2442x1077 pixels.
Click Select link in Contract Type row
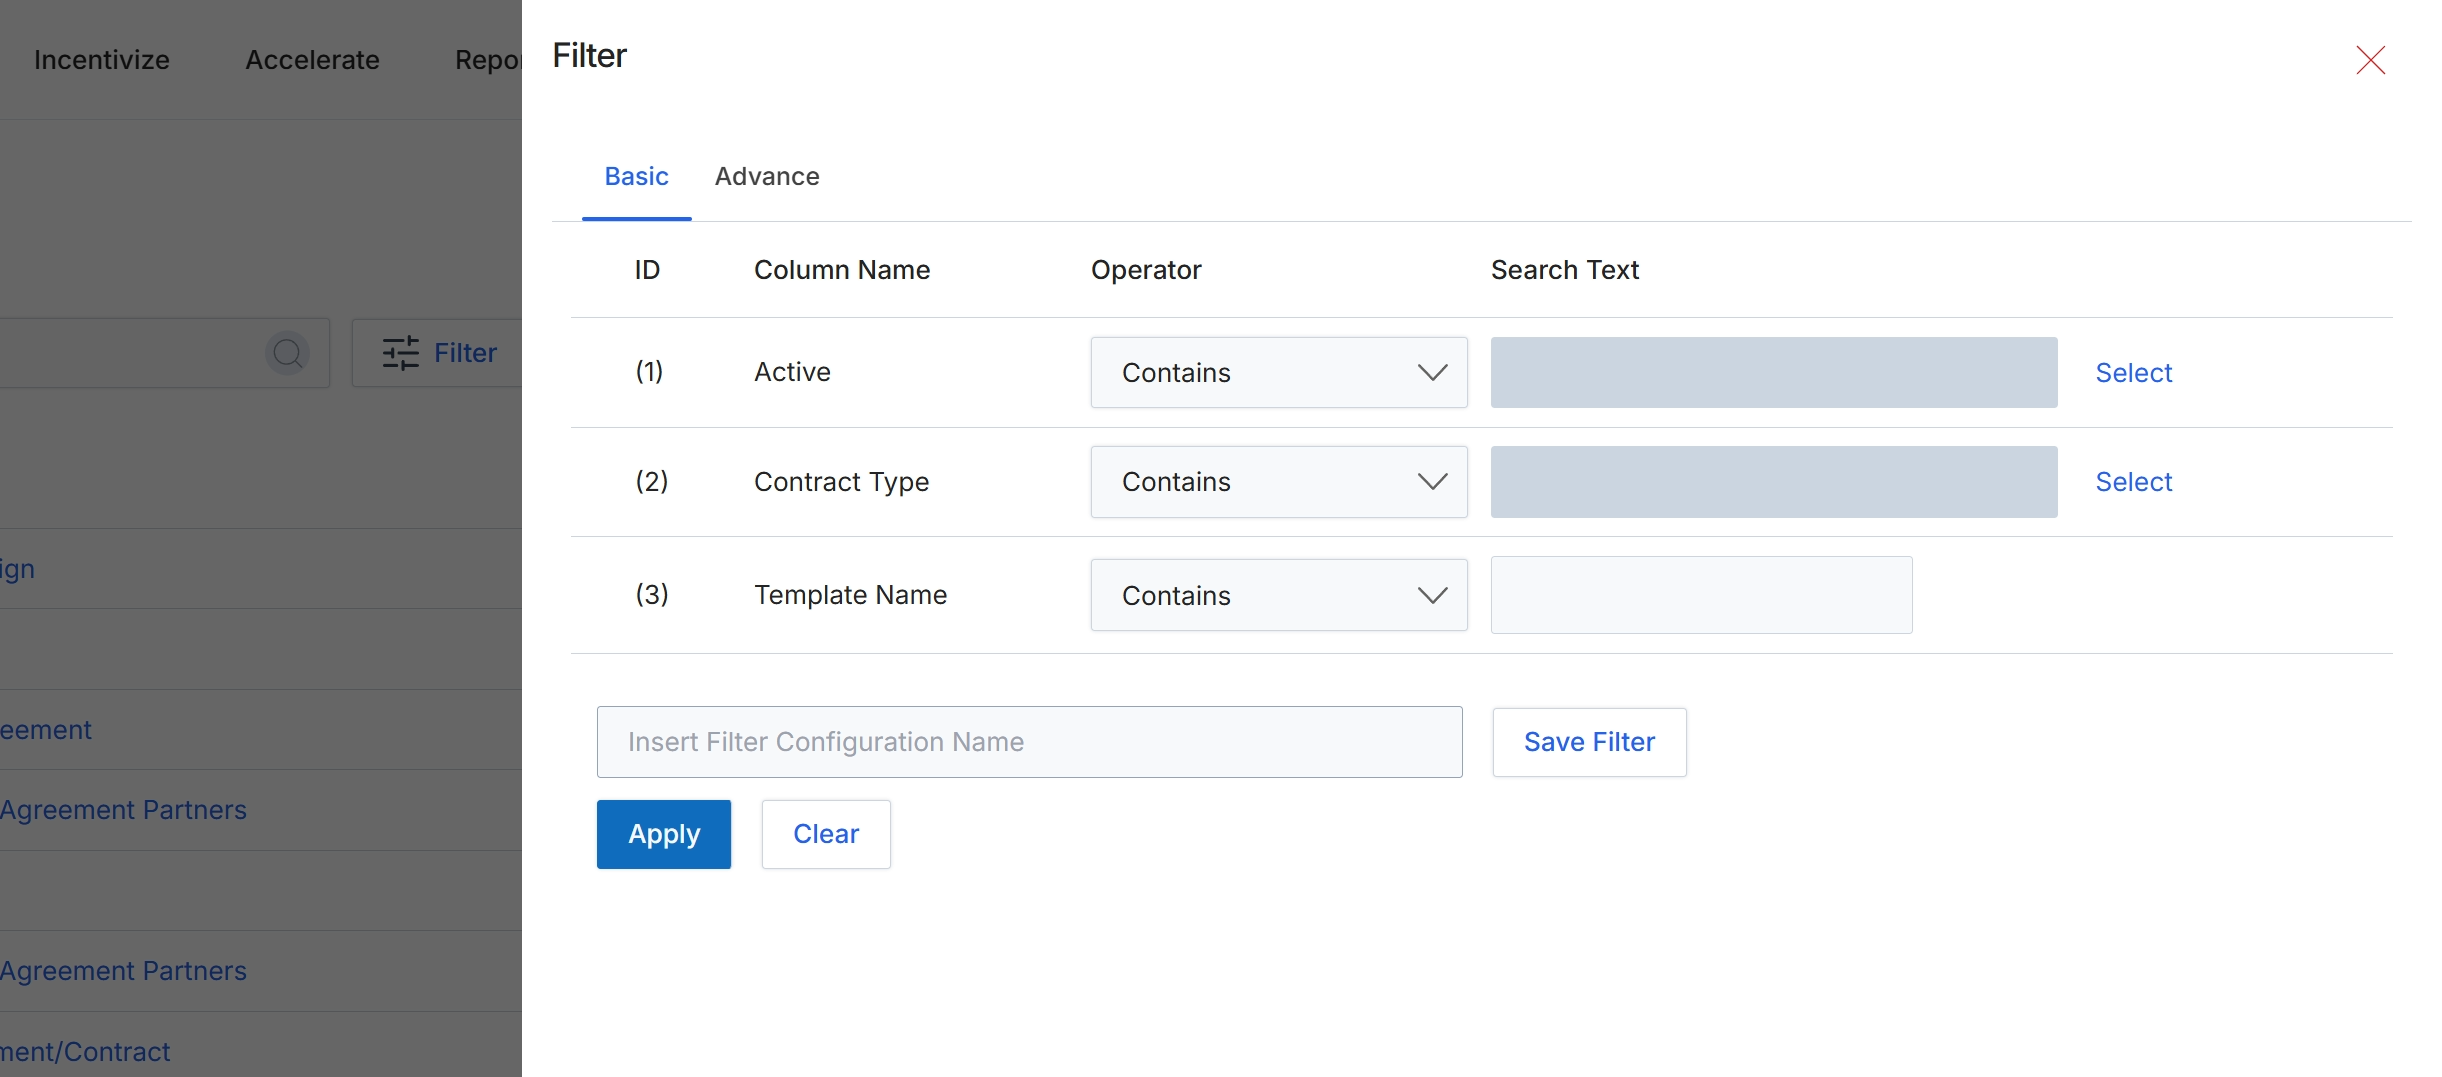point(2134,482)
